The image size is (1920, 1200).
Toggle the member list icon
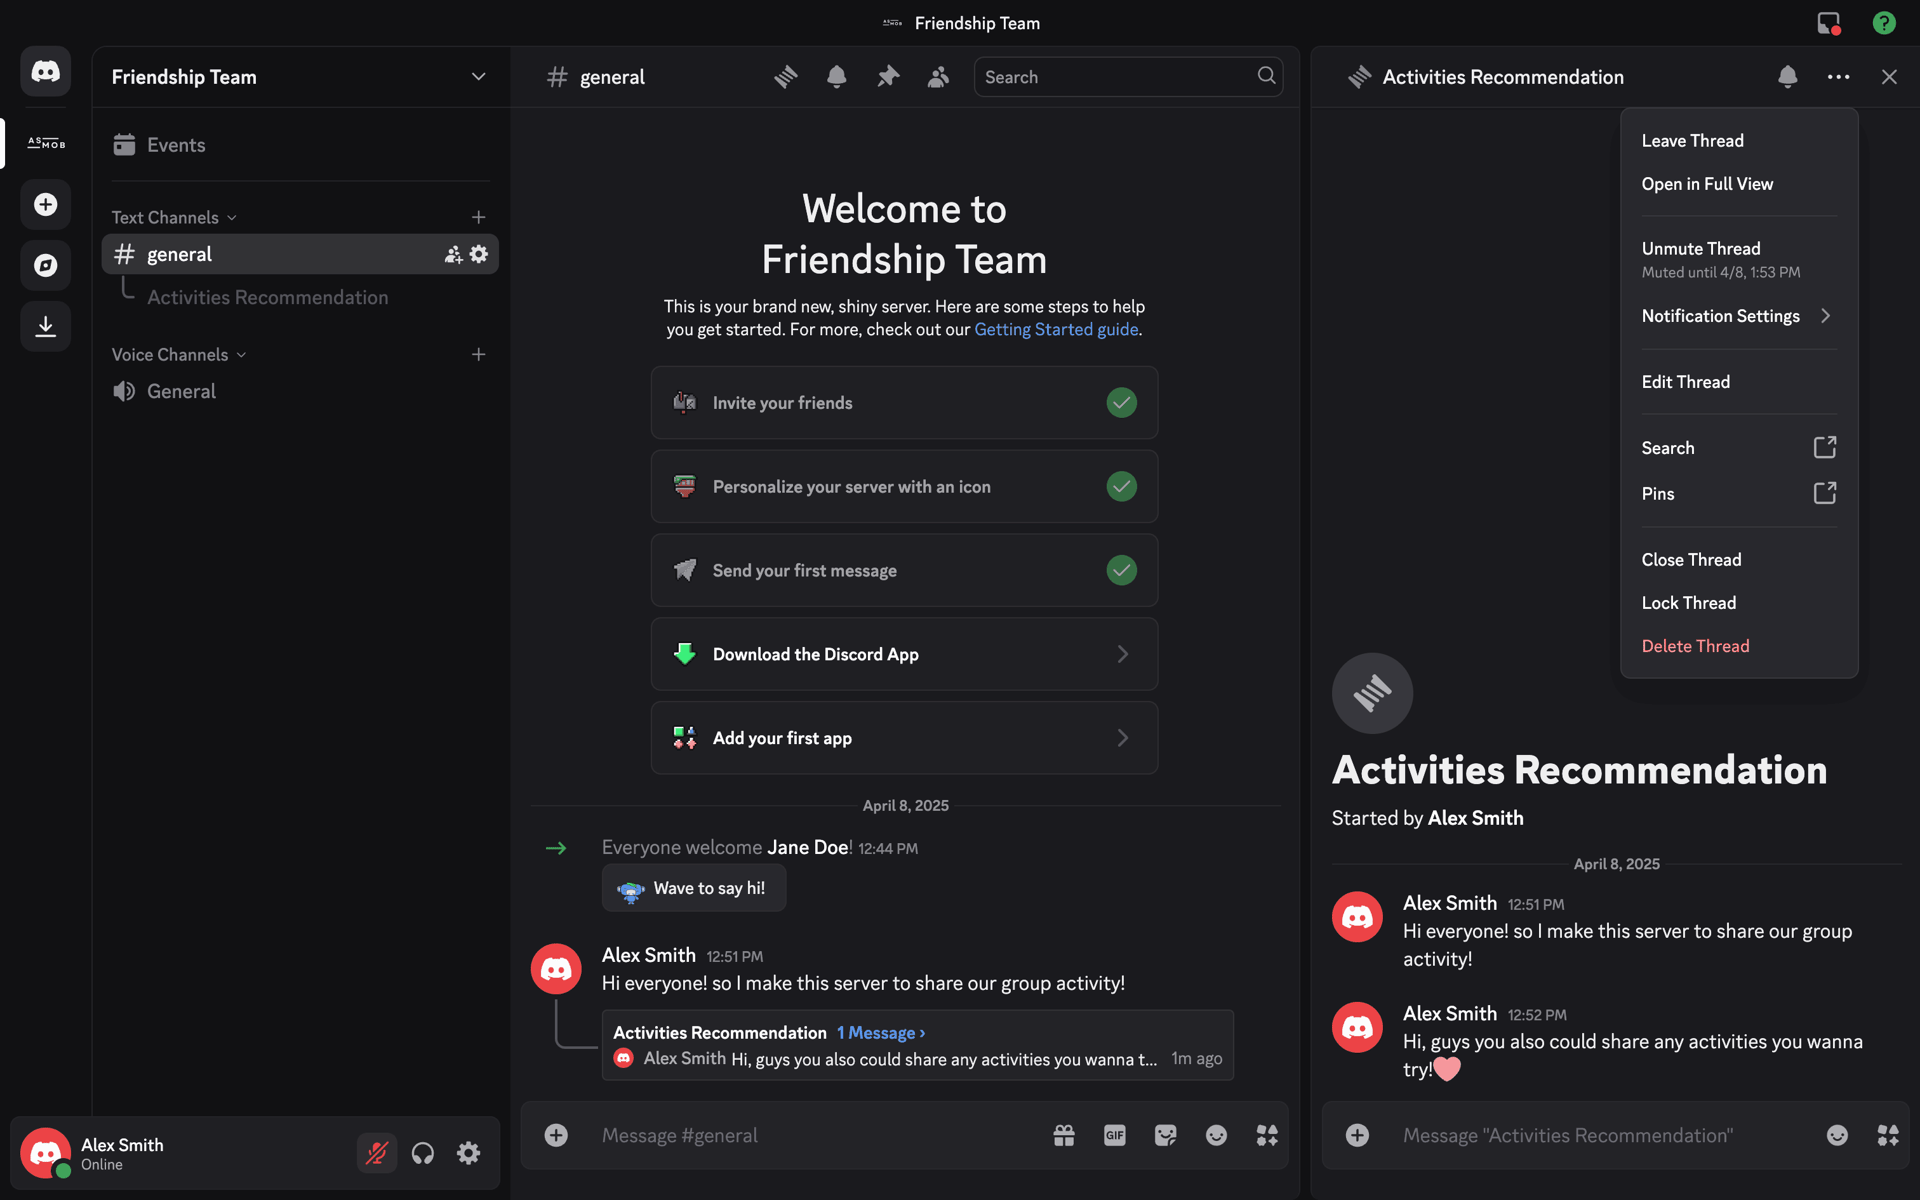tap(938, 77)
